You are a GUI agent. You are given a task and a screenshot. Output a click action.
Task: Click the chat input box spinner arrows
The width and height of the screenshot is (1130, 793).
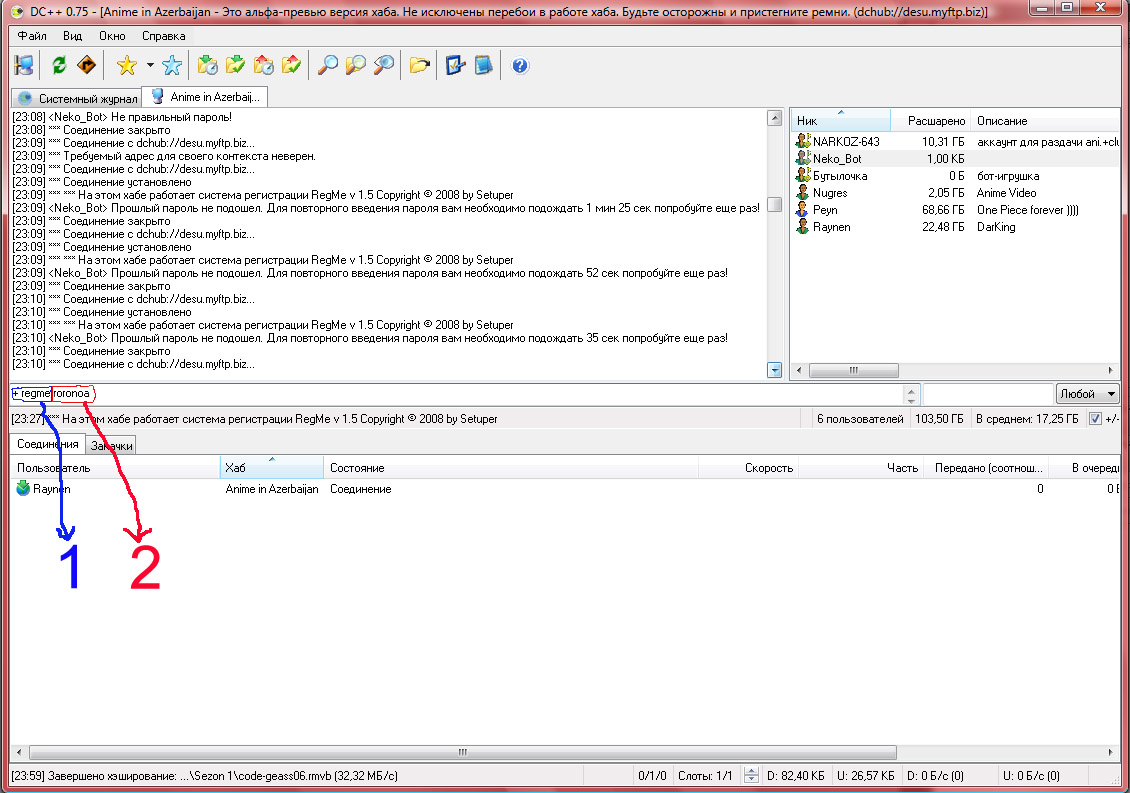point(911,394)
